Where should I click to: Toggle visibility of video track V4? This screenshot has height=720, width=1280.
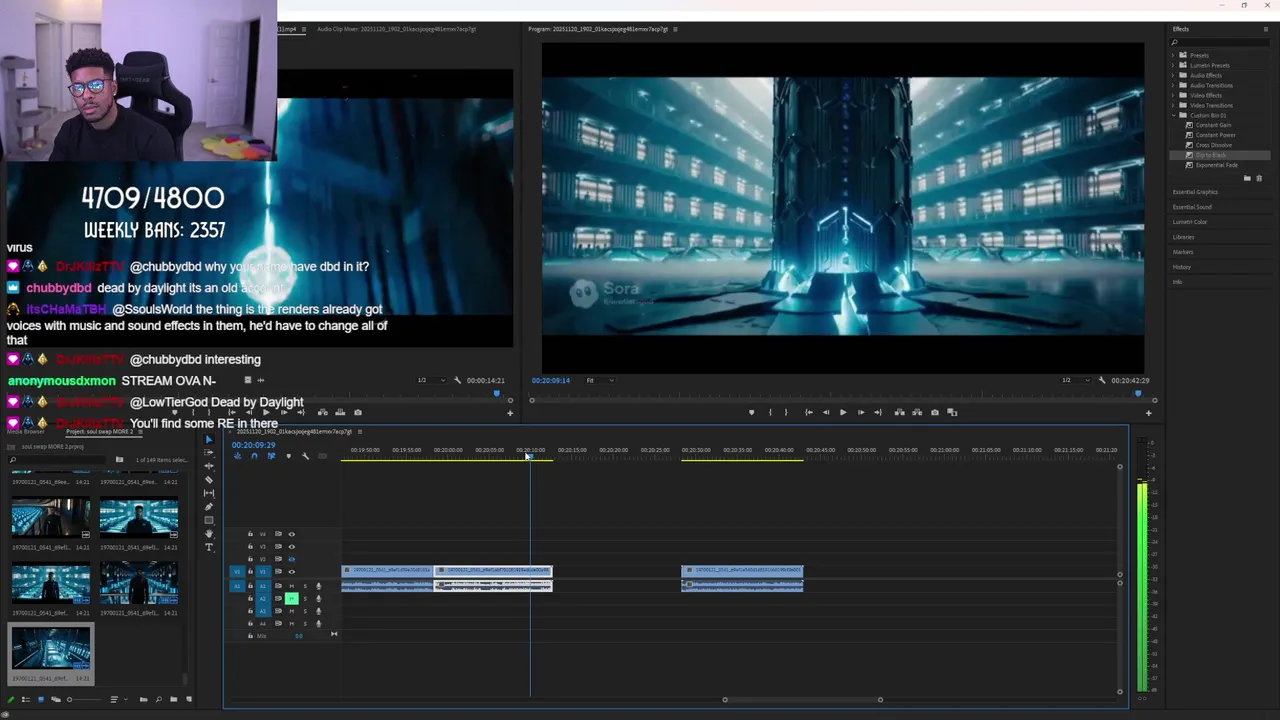tap(291, 534)
